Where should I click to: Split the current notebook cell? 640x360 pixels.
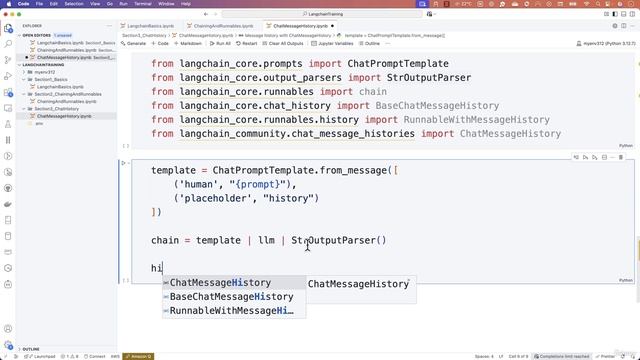click(604, 157)
